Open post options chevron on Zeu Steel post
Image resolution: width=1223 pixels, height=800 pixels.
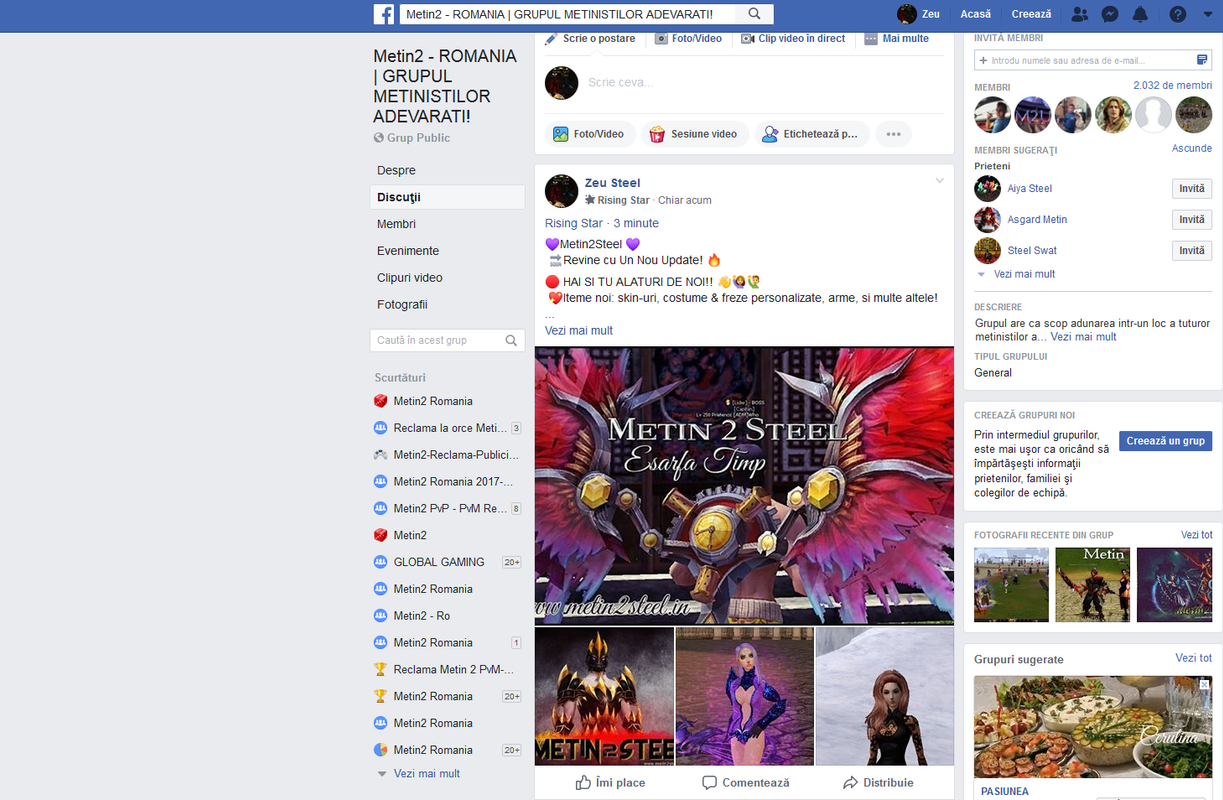(939, 181)
